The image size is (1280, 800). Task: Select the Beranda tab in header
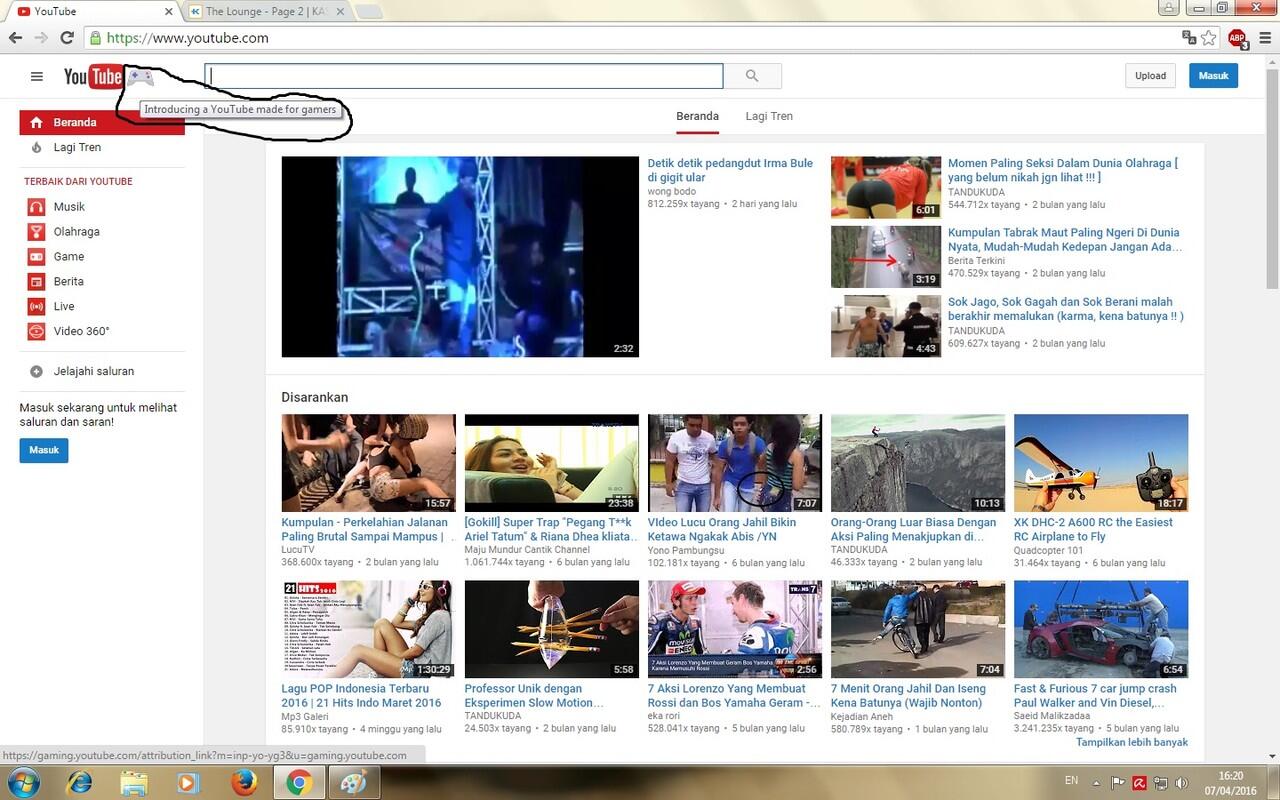(697, 116)
